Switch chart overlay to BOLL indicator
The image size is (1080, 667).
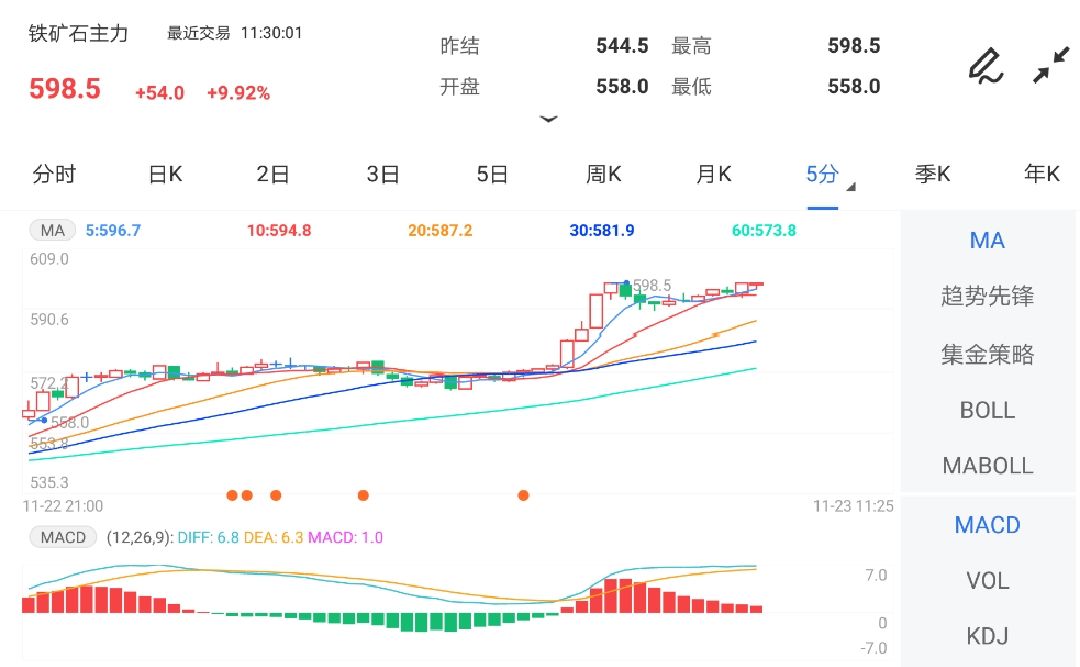click(x=986, y=410)
